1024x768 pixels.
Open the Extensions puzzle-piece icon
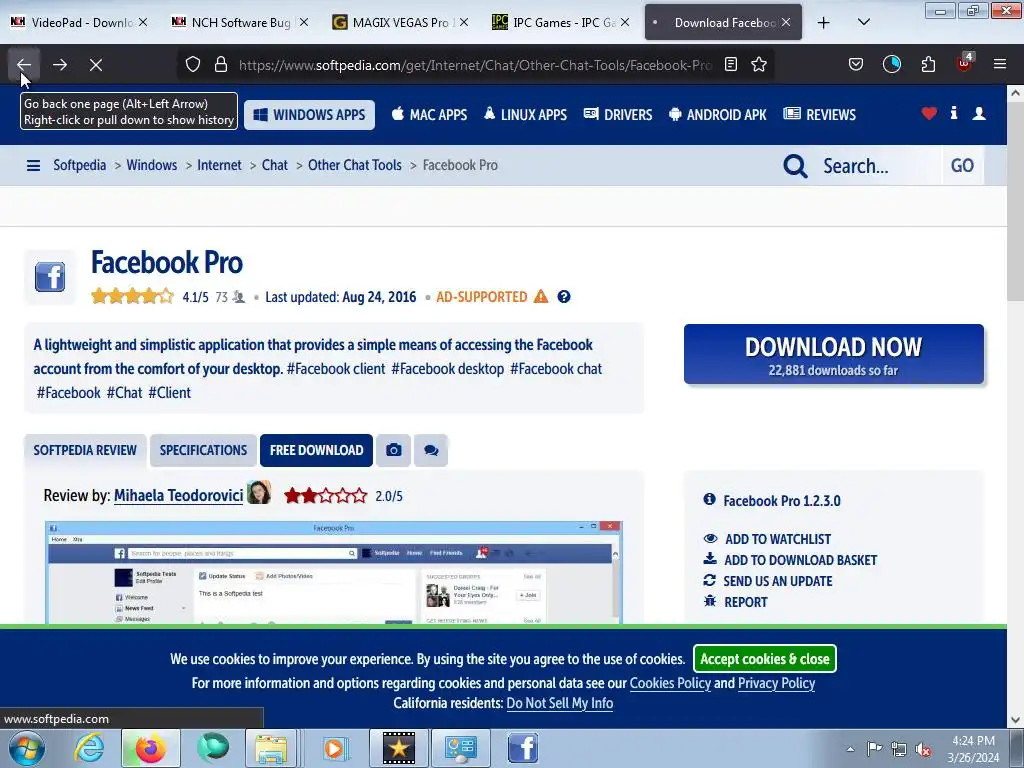tap(928, 64)
